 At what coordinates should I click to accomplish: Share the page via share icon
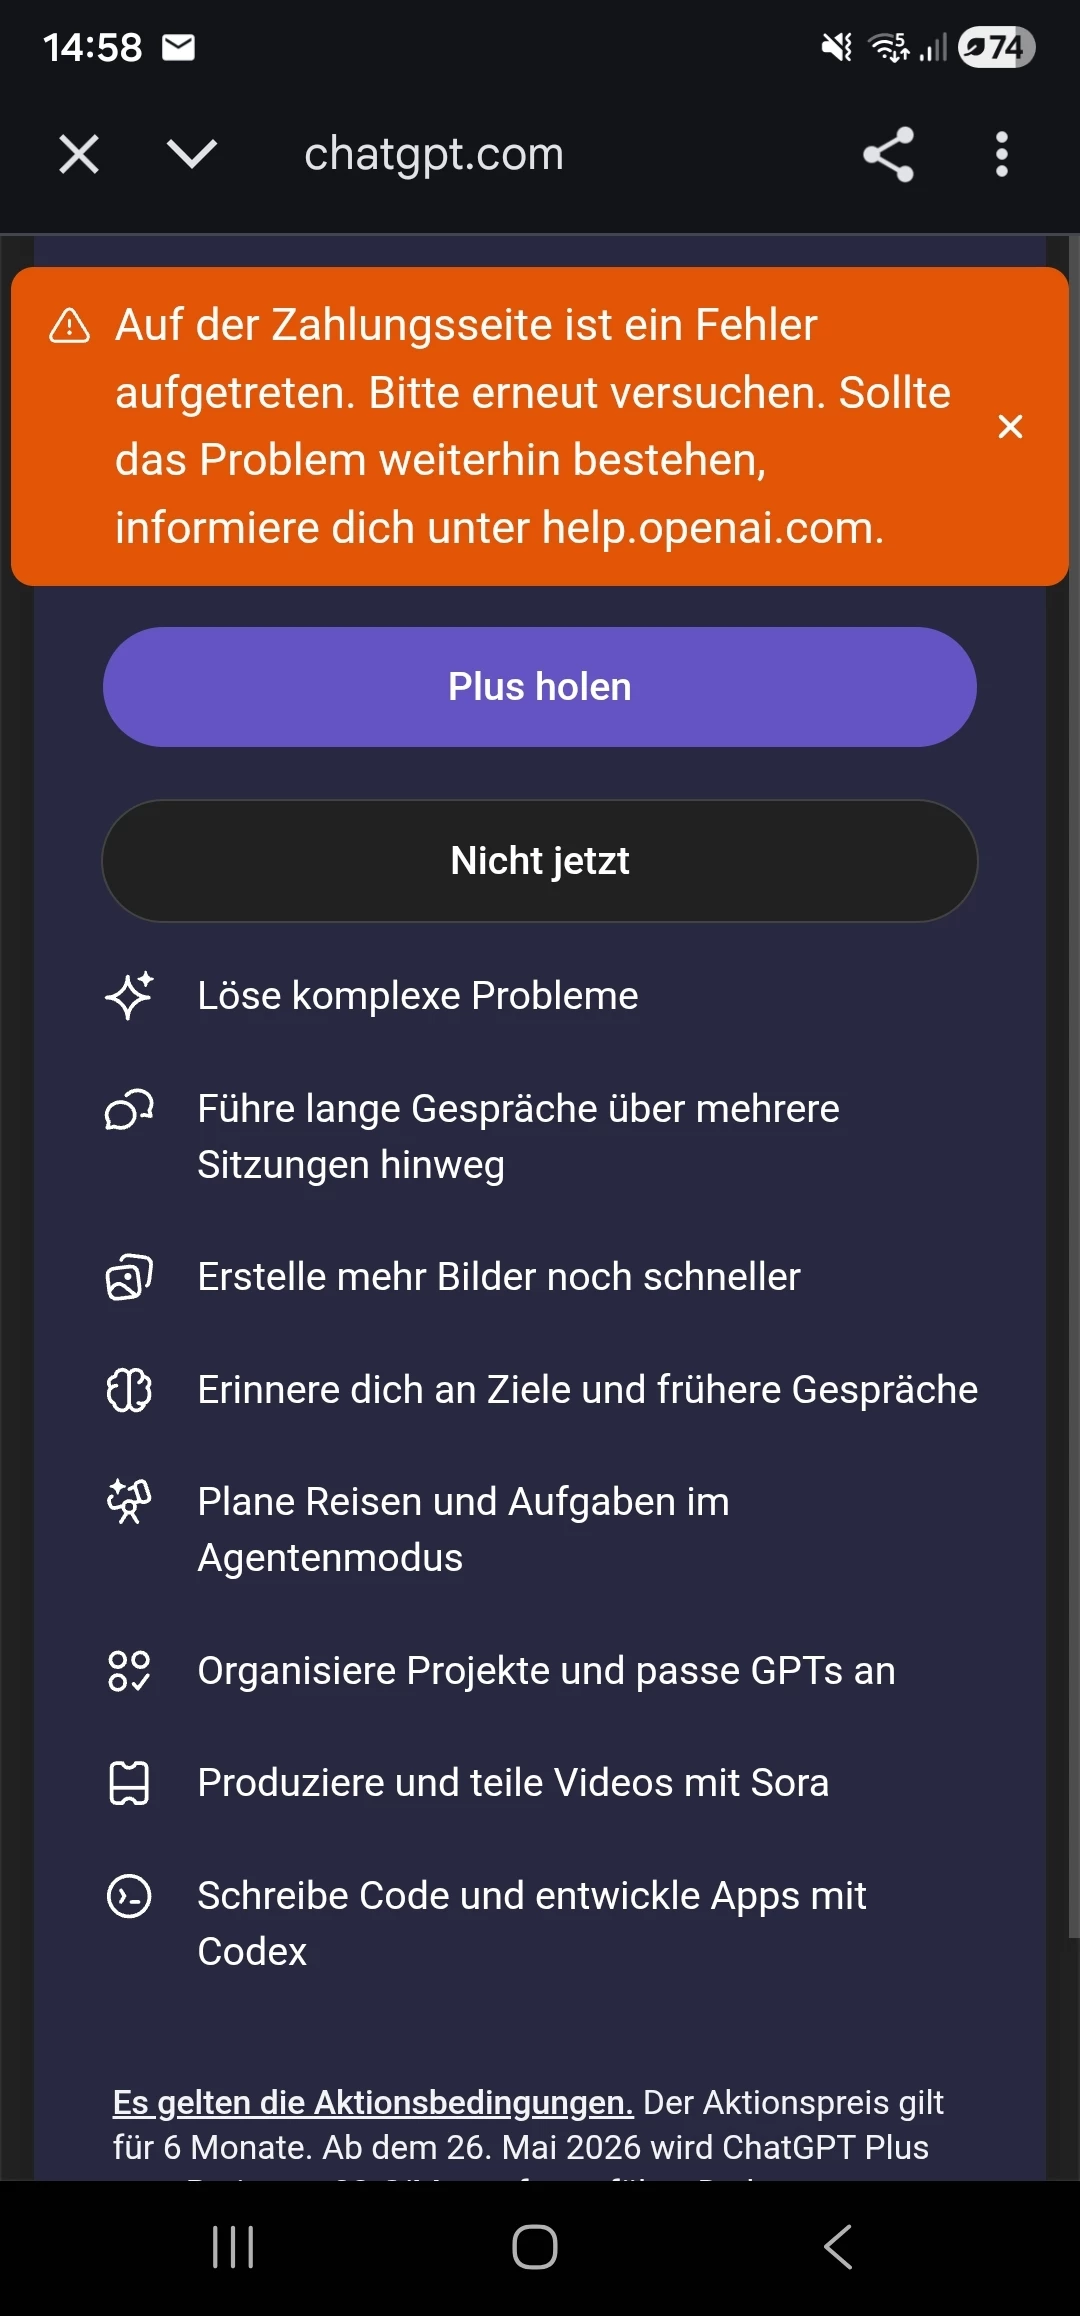click(888, 154)
